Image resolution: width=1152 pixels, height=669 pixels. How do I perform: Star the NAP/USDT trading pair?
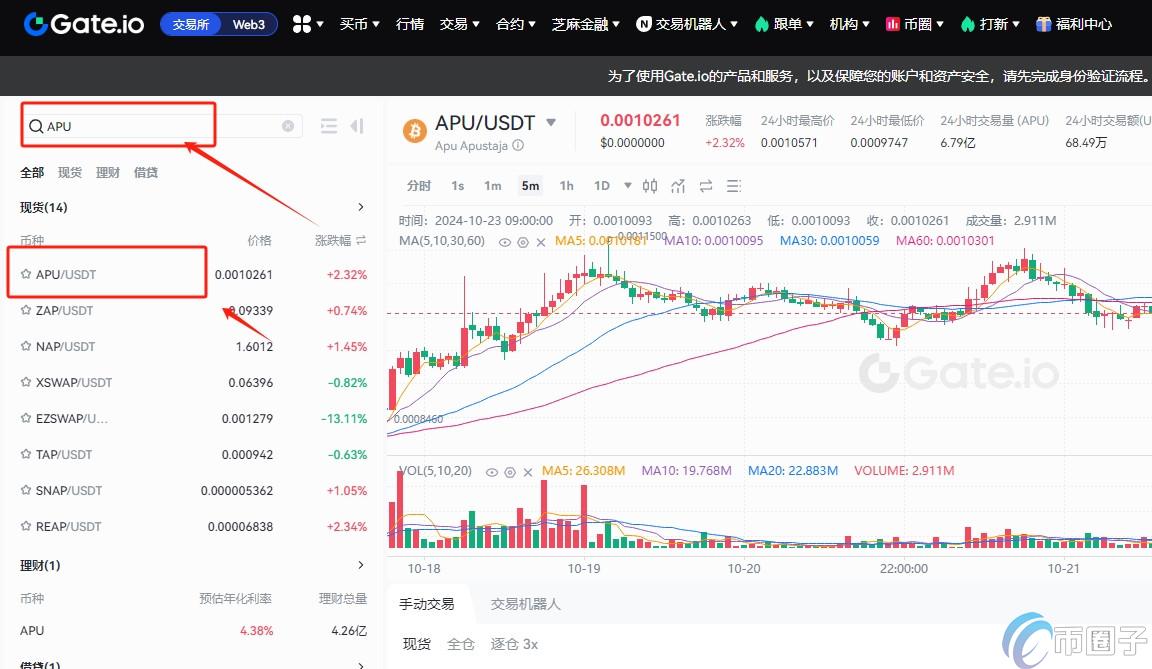coord(25,346)
